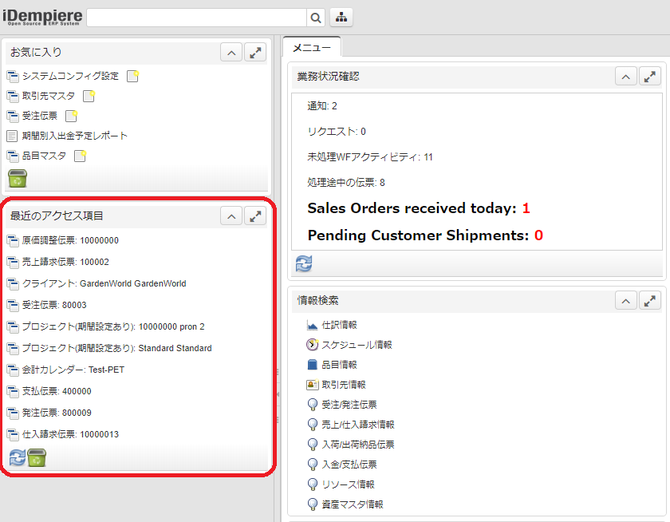The height and width of the screenshot is (522, 670).
Task: Maximize the お気に入り panel
Action: [x=256, y=53]
